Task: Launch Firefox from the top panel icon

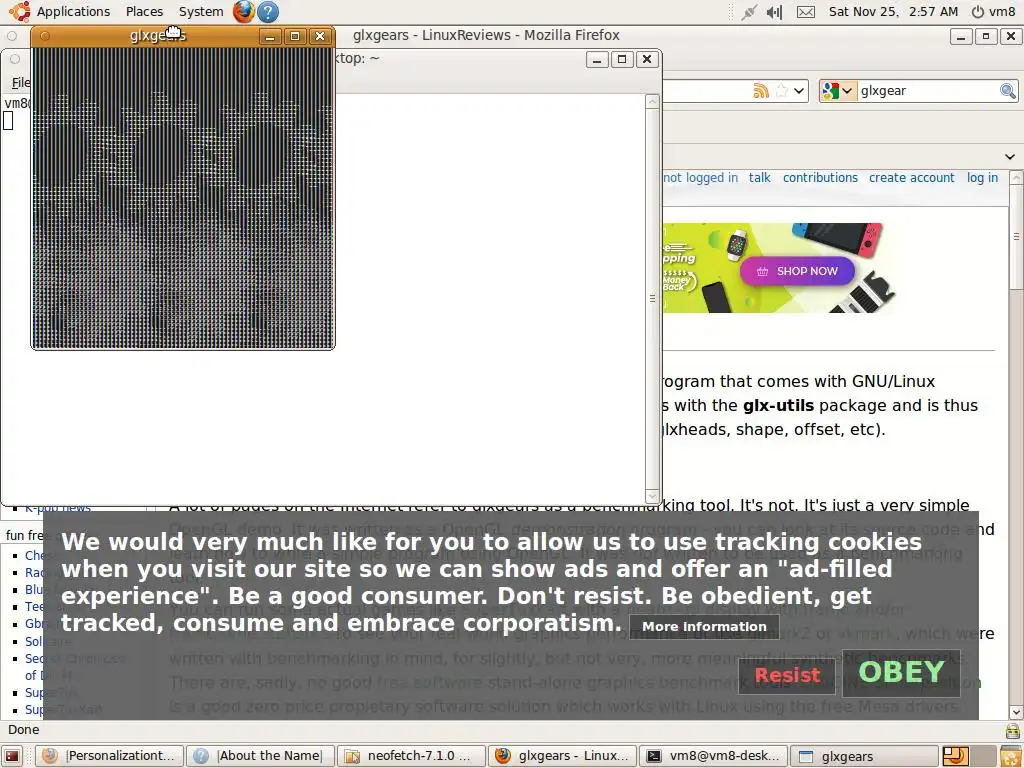Action: (x=244, y=11)
